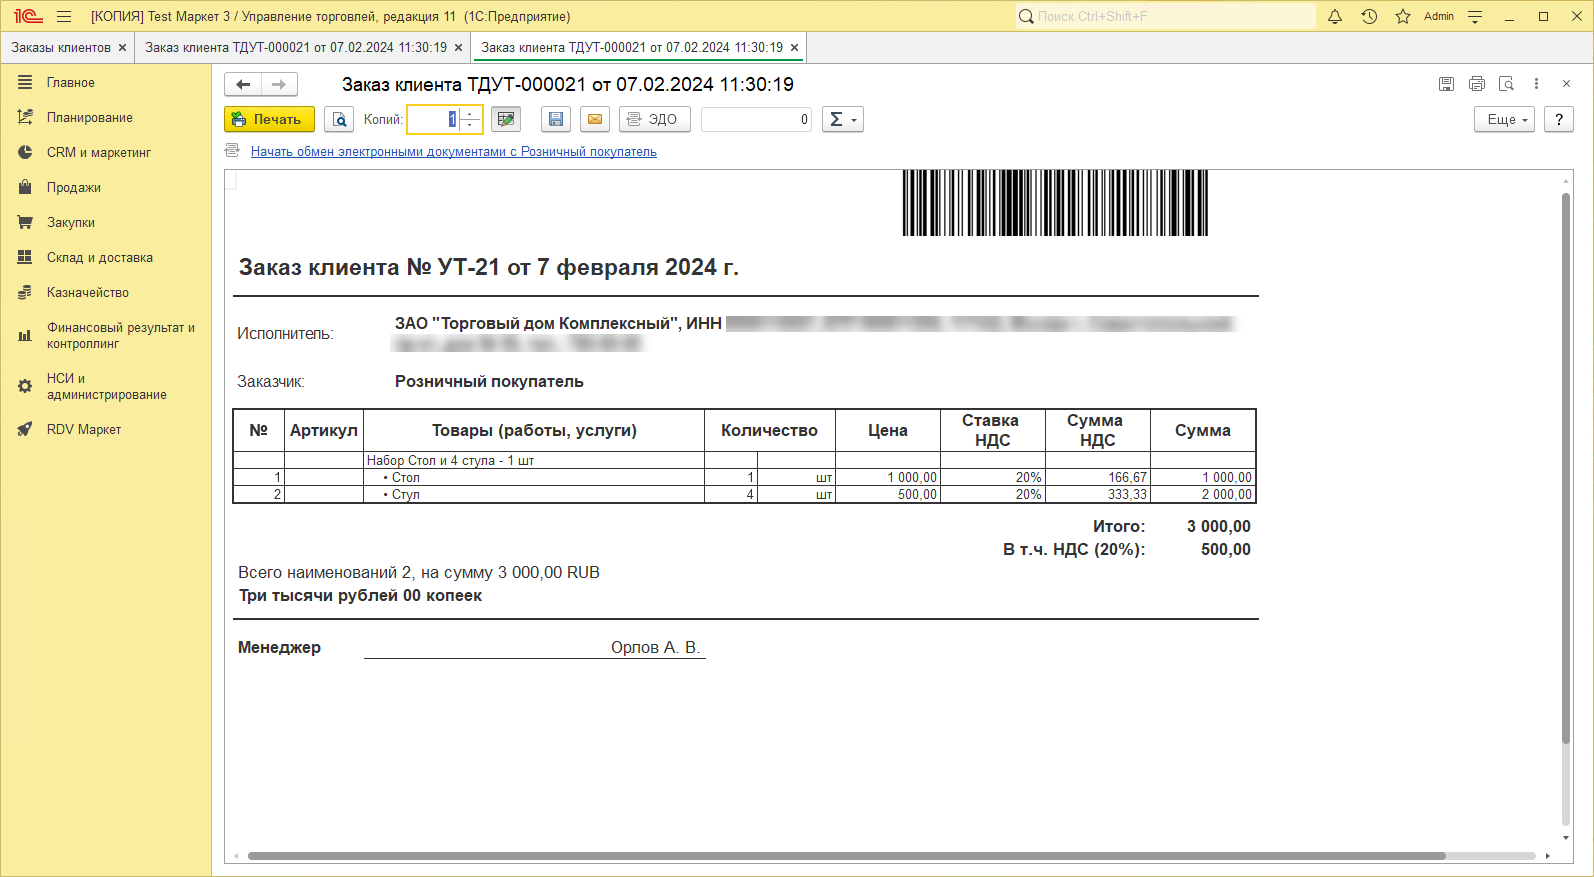Screen dimensions: 1594x877
Task: Open the history clock icon
Action: 1369,16
